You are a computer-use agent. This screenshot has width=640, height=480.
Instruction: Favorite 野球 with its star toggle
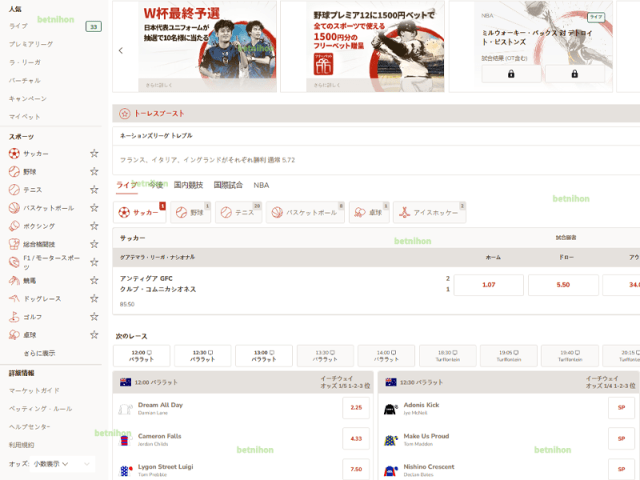94,171
